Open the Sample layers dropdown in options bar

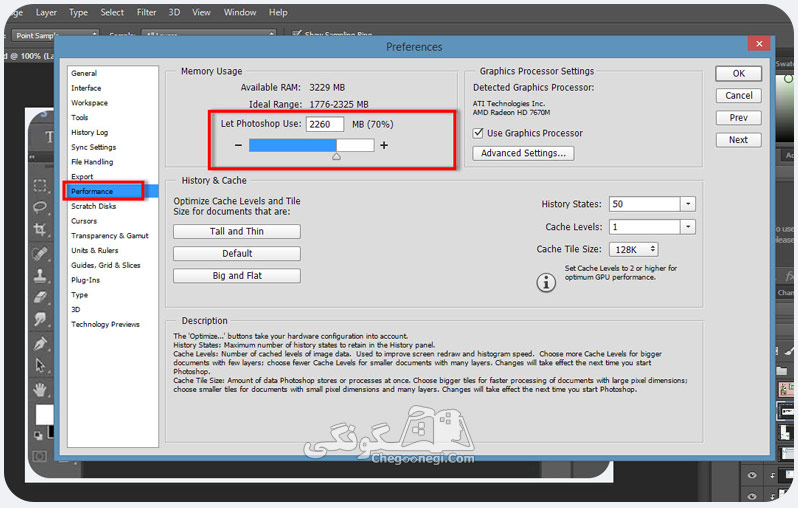(208, 35)
